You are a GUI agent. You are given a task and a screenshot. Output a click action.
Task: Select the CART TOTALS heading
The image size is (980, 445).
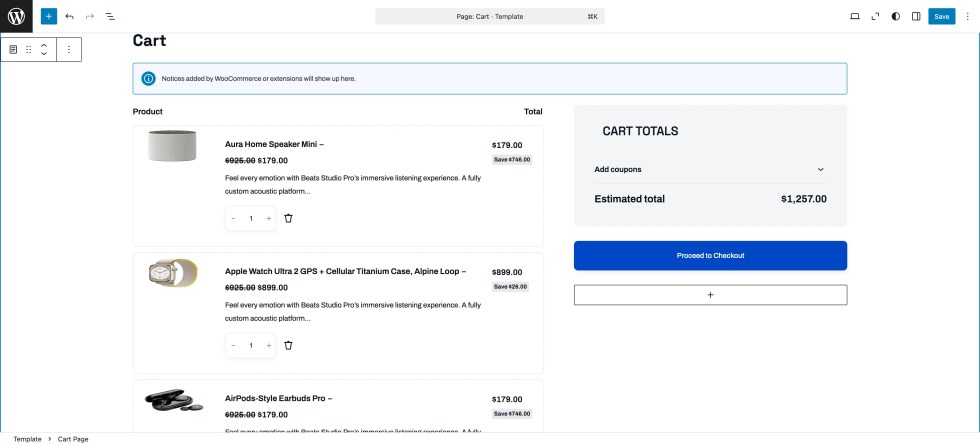point(640,131)
